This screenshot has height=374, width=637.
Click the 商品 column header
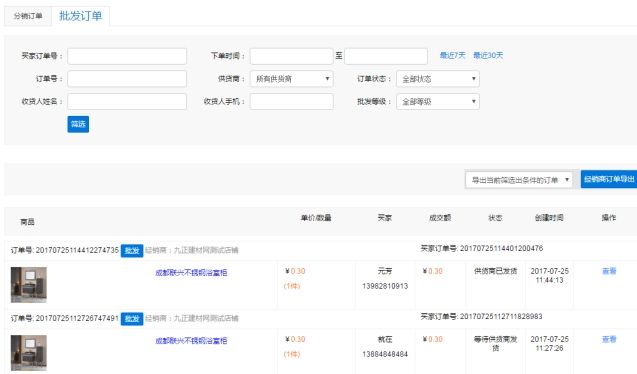pyautogui.click(x=27, y=222)
